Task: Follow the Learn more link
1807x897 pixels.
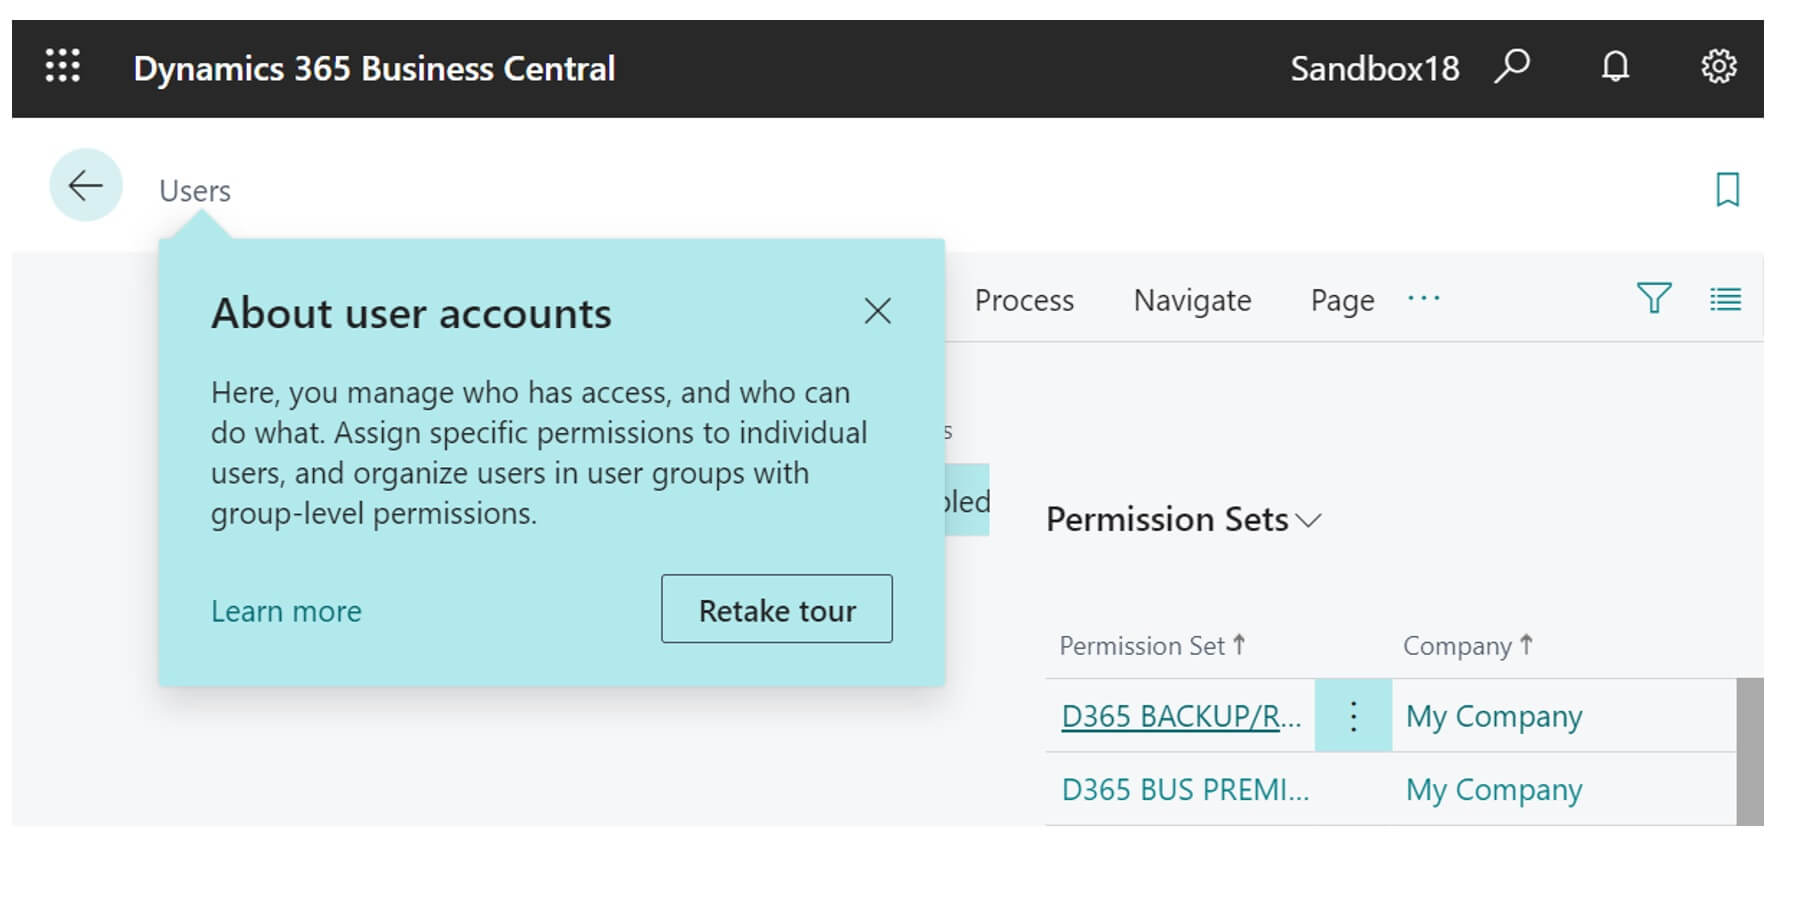Action: 286,611
